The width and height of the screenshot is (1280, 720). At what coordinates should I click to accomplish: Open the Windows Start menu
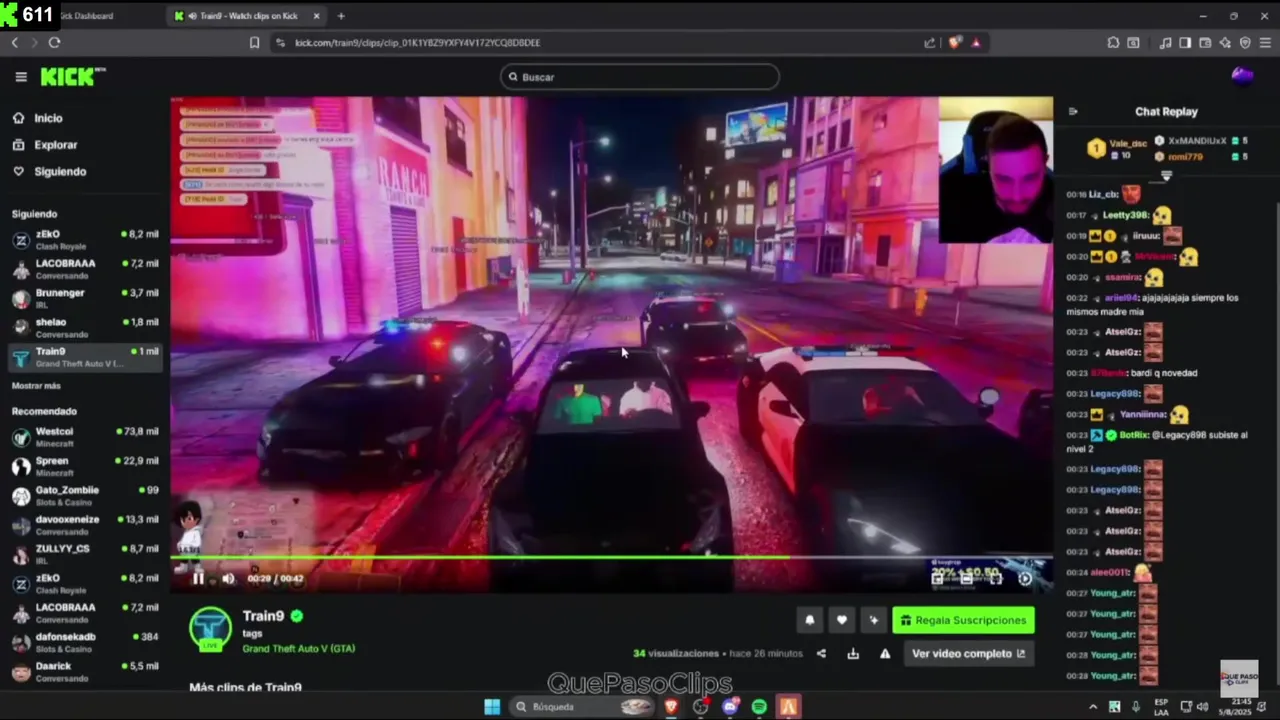point(492,707)
